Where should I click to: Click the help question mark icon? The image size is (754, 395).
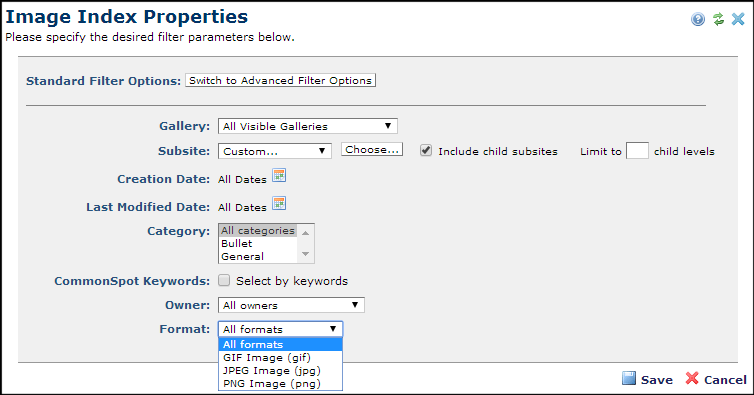(698, 19)
